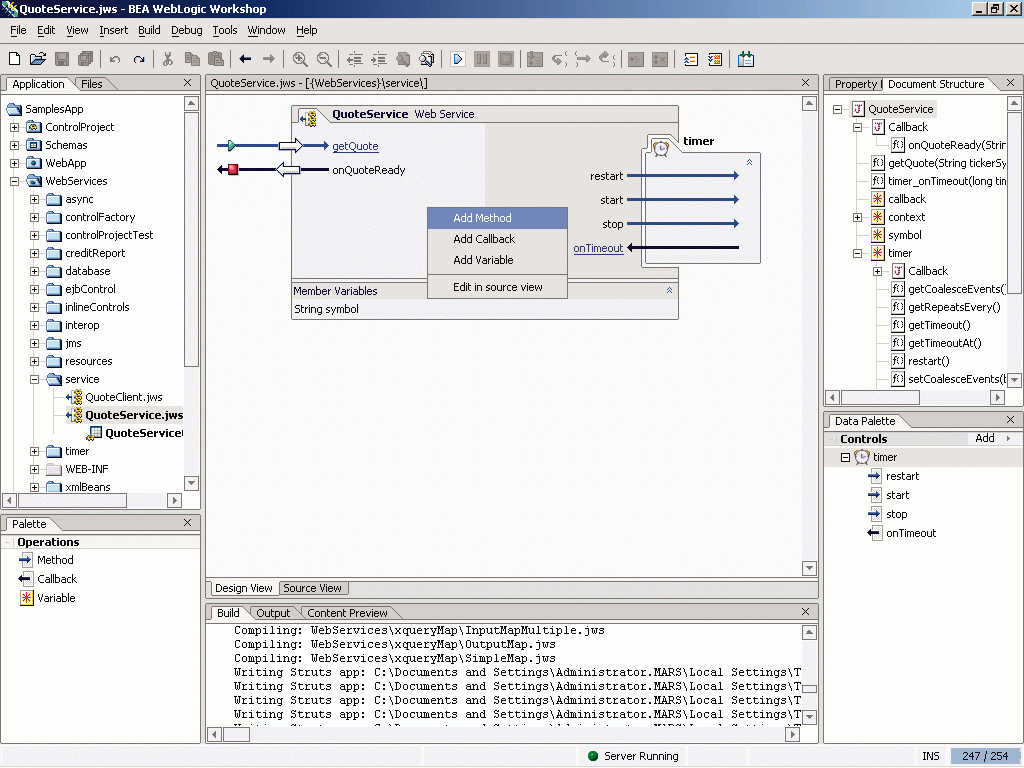Image resolution: width=1024 pixels, height=768 pixels.
Task: Click the Stop debugging toolbar icon
Action: tap(505, 59)
